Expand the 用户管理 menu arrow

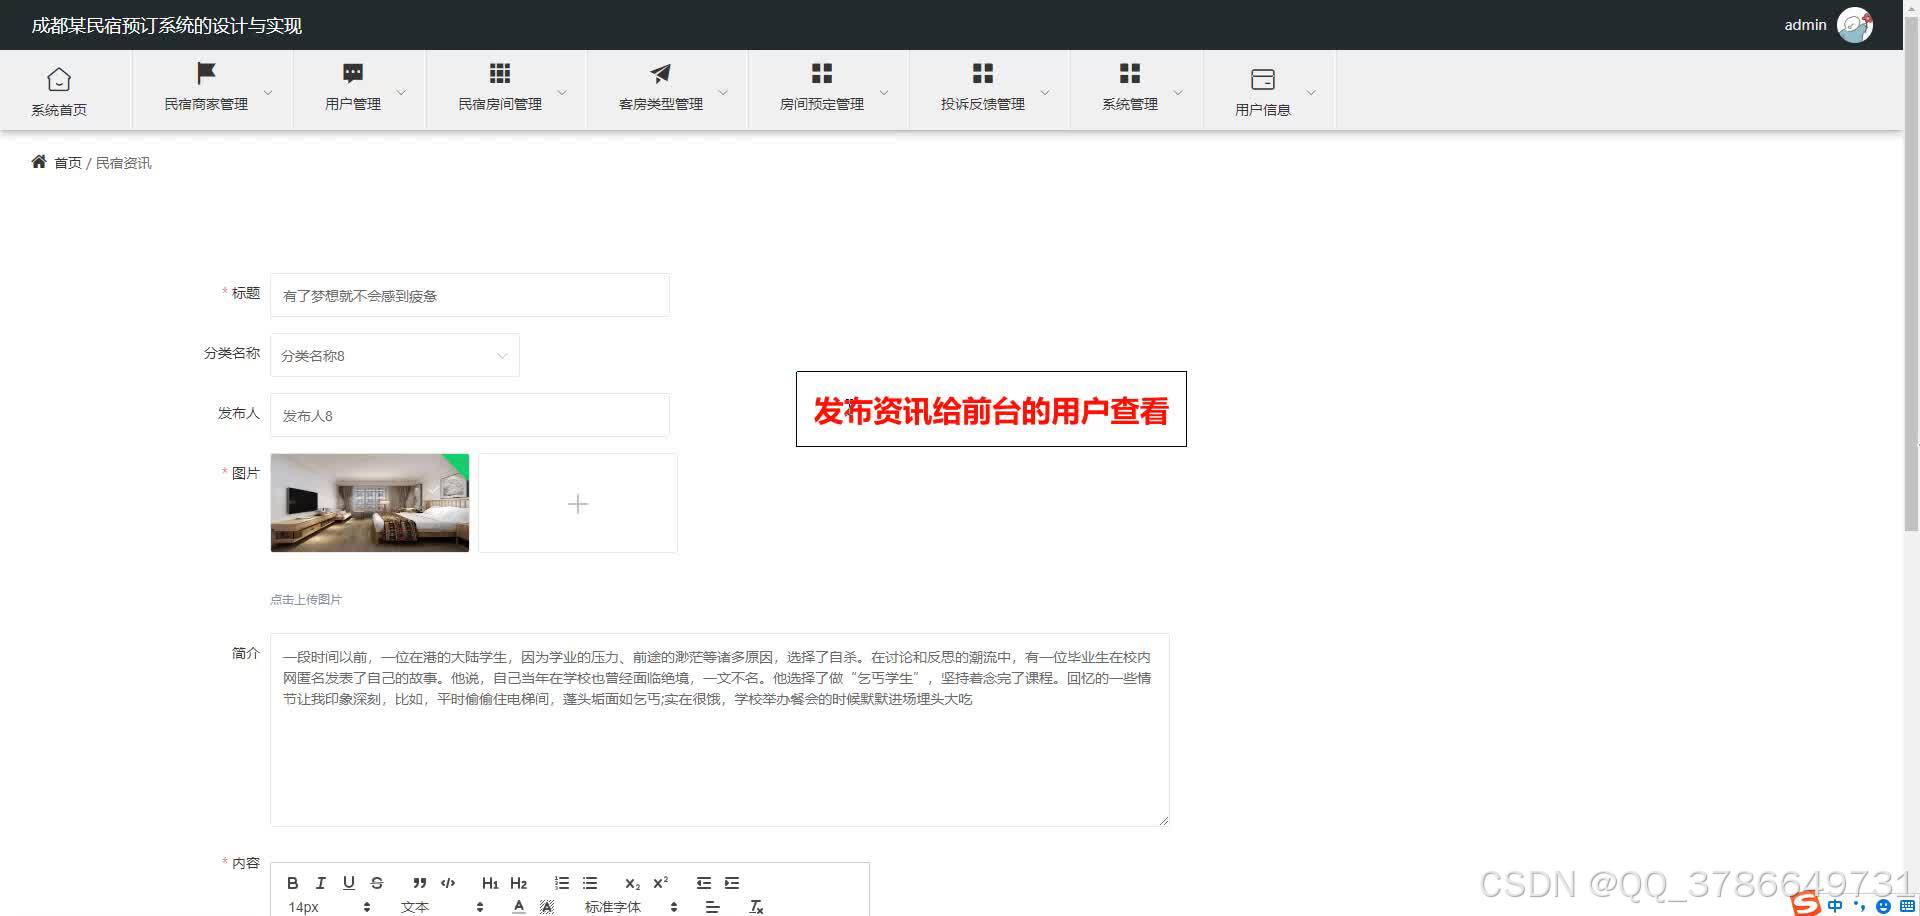(401, 92)
